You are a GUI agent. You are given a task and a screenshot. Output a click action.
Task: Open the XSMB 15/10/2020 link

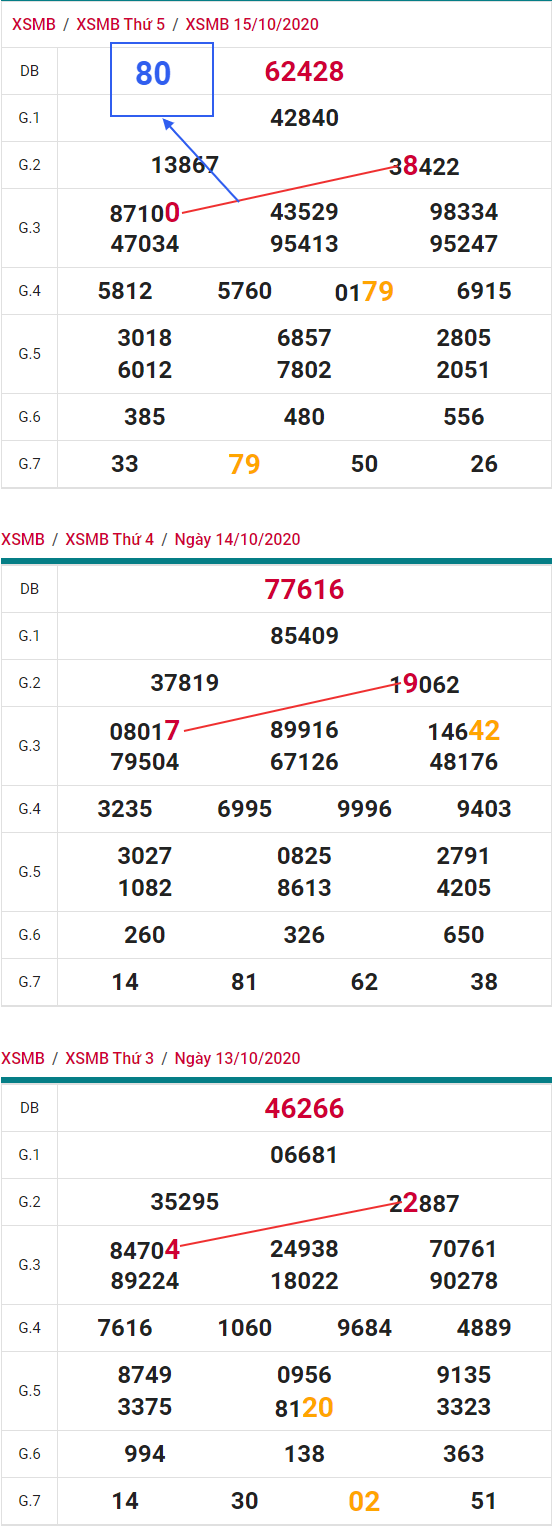252,24
